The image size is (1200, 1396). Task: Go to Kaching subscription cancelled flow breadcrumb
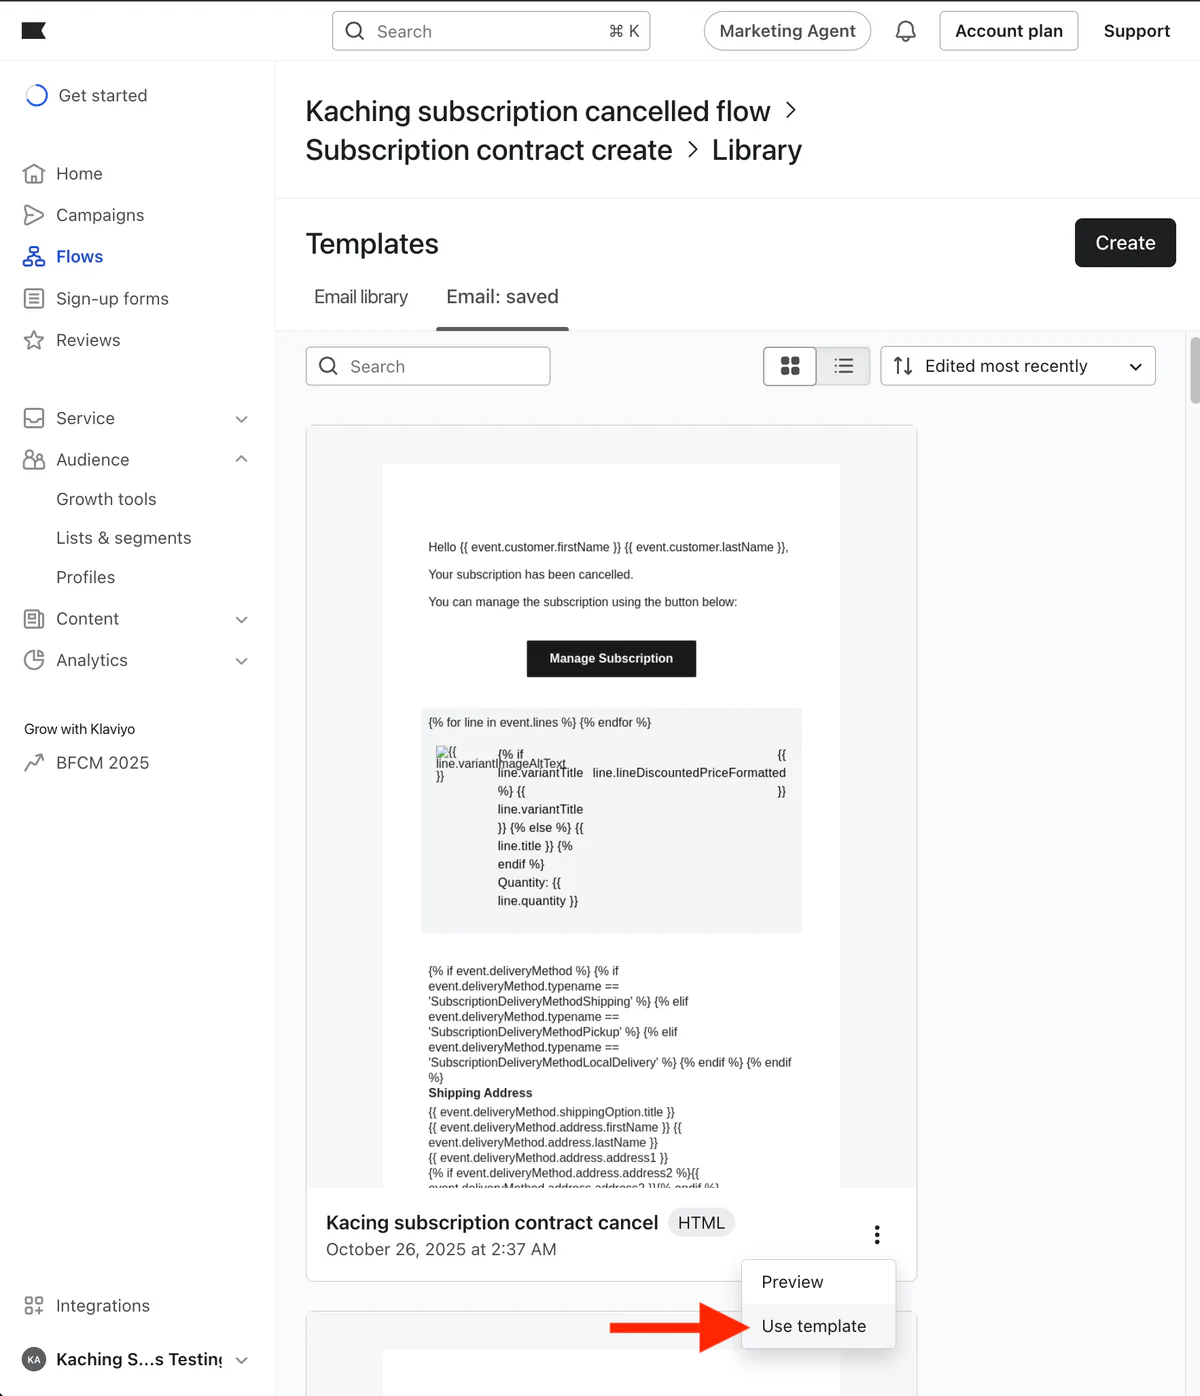point(538,111)
